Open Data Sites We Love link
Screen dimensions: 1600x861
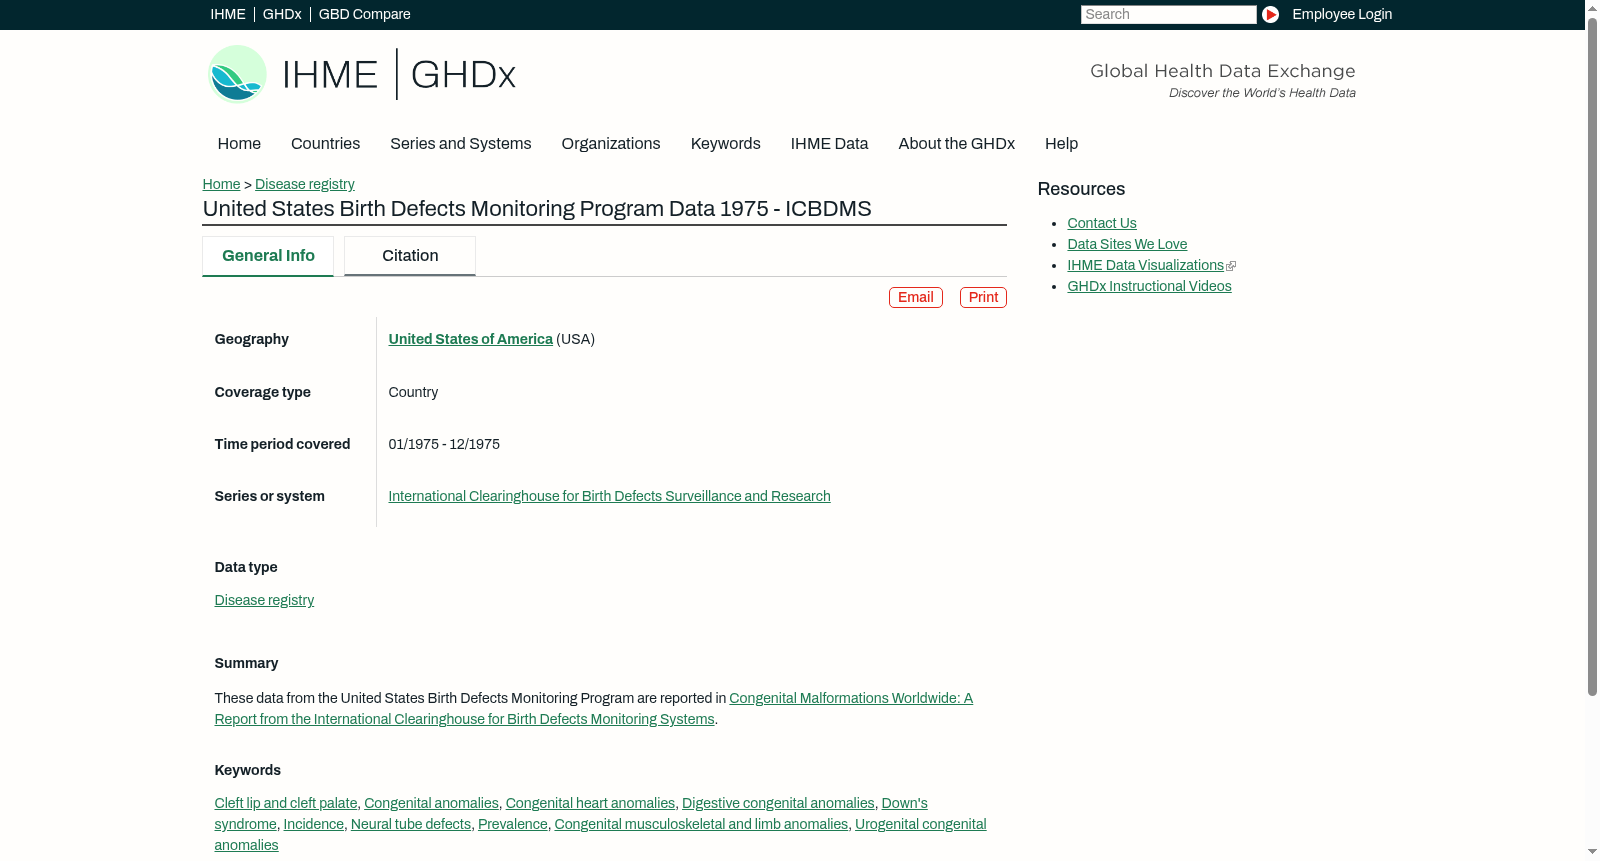[1127, 244]
